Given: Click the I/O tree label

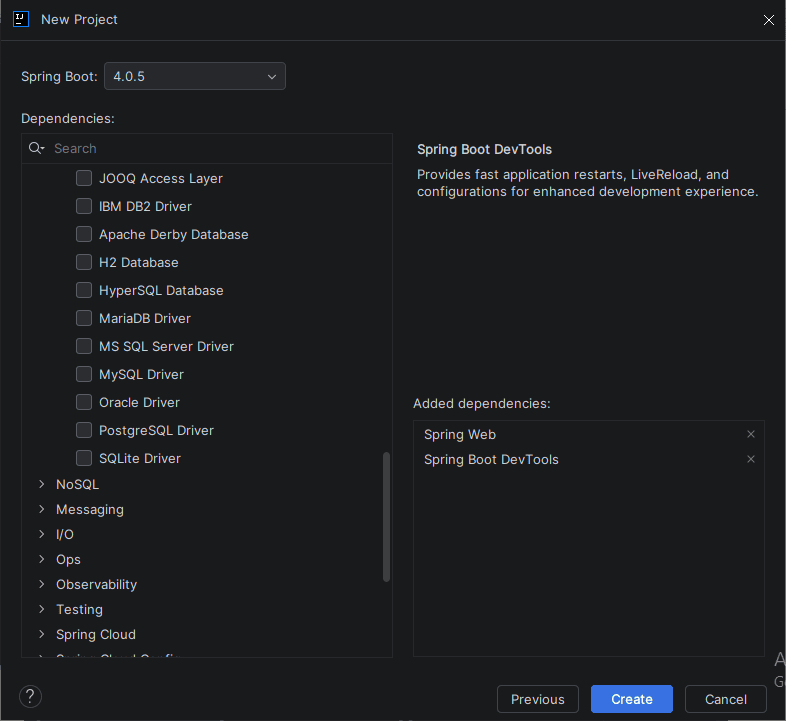Looking at the screenshot, I should pos(65,534).
